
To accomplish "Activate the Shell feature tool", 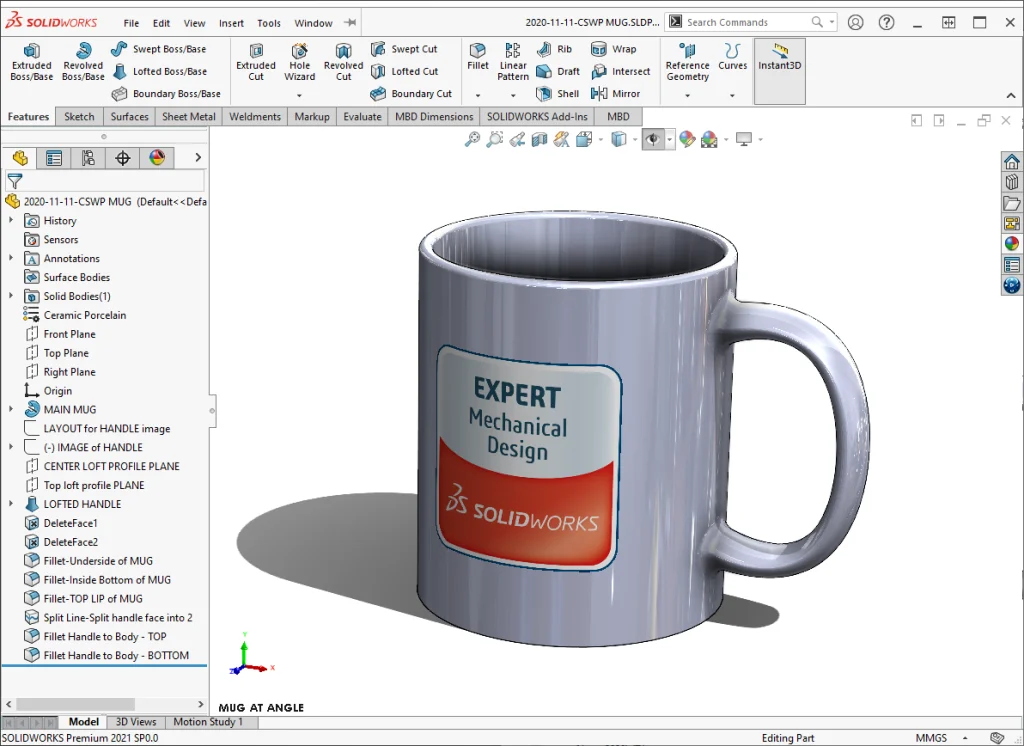I will coord(558,94).
